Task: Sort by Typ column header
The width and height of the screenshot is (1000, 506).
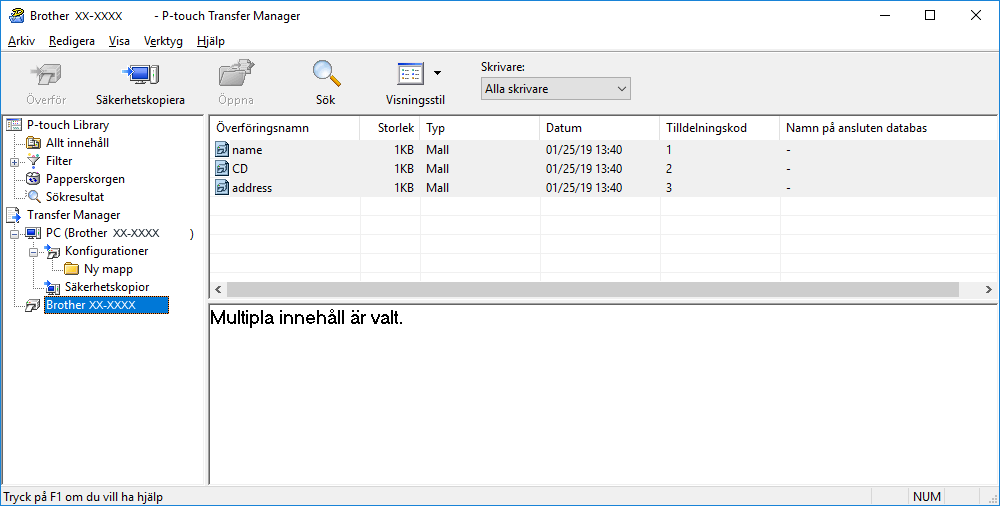Action: pos(480,128)
